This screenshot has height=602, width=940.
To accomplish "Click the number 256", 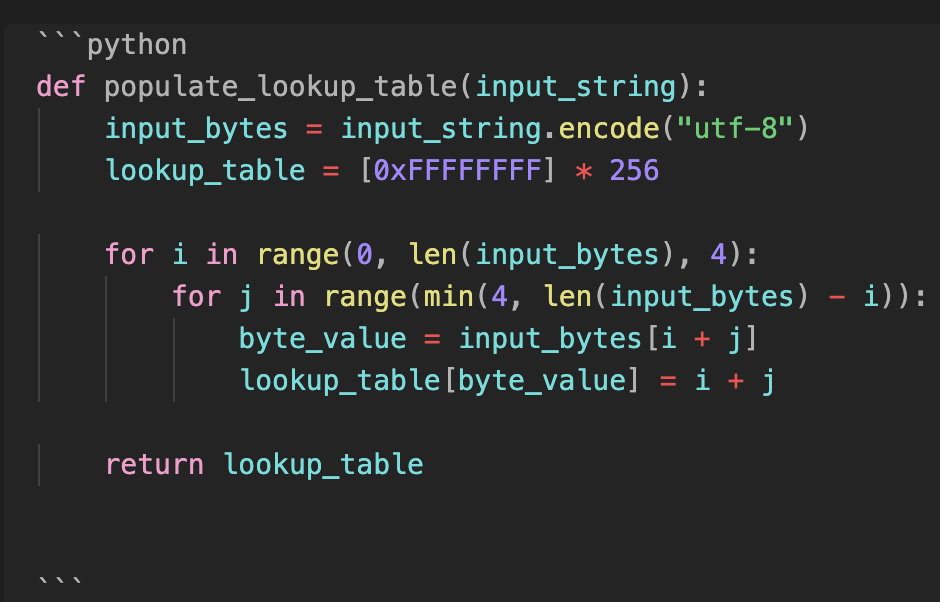I will click(x=634, y=171).
